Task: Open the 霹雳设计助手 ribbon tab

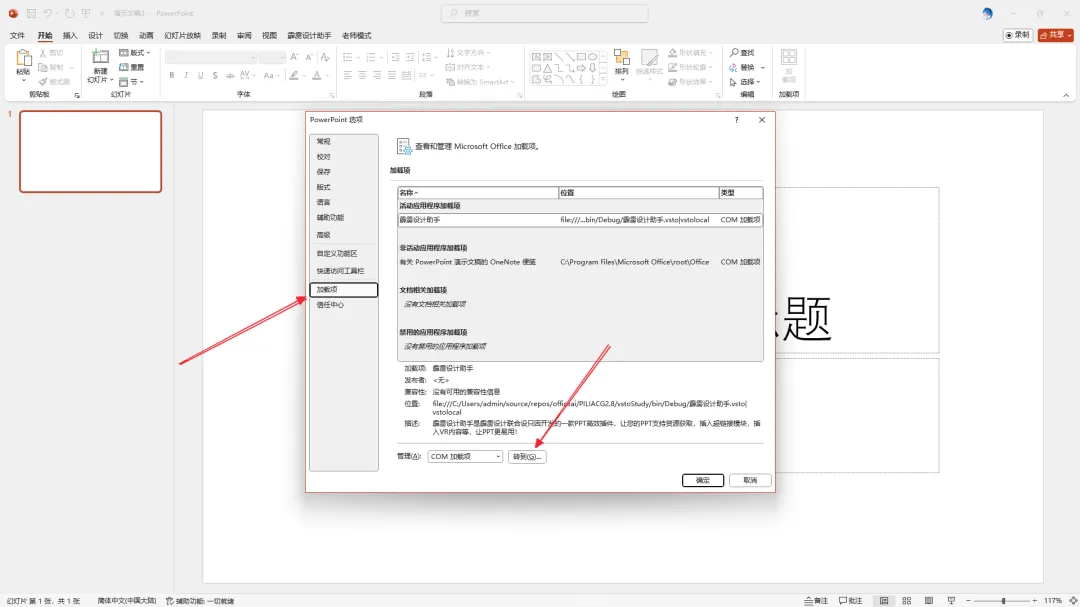Action: tap(309, 35)
